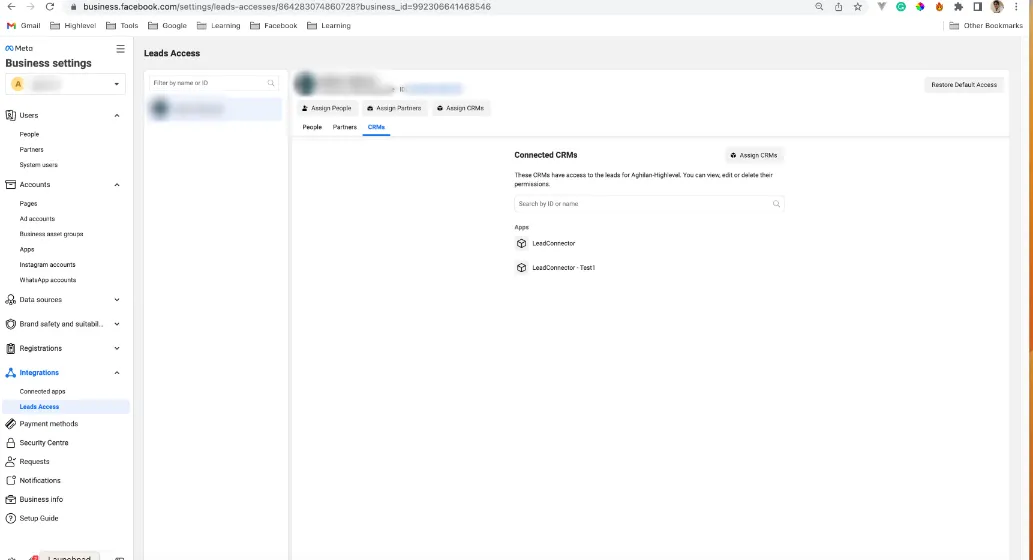Image resolution: width=1033 pixels, height=560 pixels.
Task: Select the LeadConnector - Test1 app
Action: pyautogui.click(x=563, y=267)
